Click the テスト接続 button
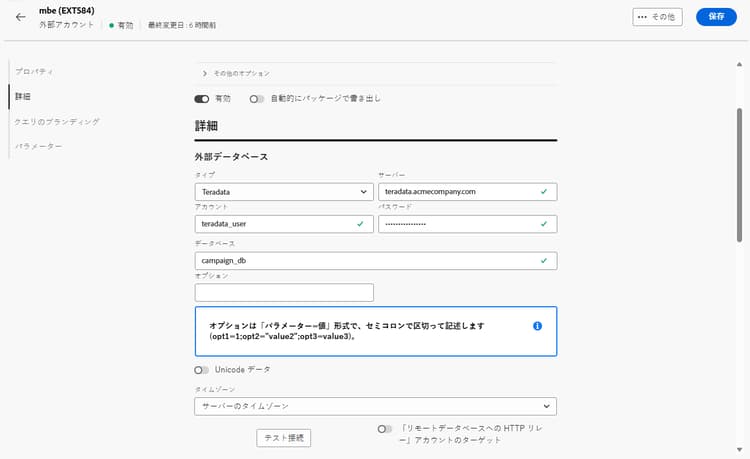This screenshot has width=750, height=459. pos(284,438)
